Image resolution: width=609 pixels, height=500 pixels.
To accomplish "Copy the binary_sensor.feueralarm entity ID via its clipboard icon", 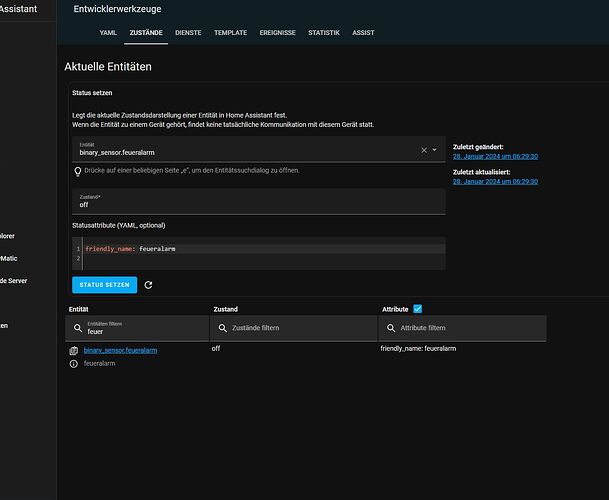I will pyautogui.click(x=73, y=351).
